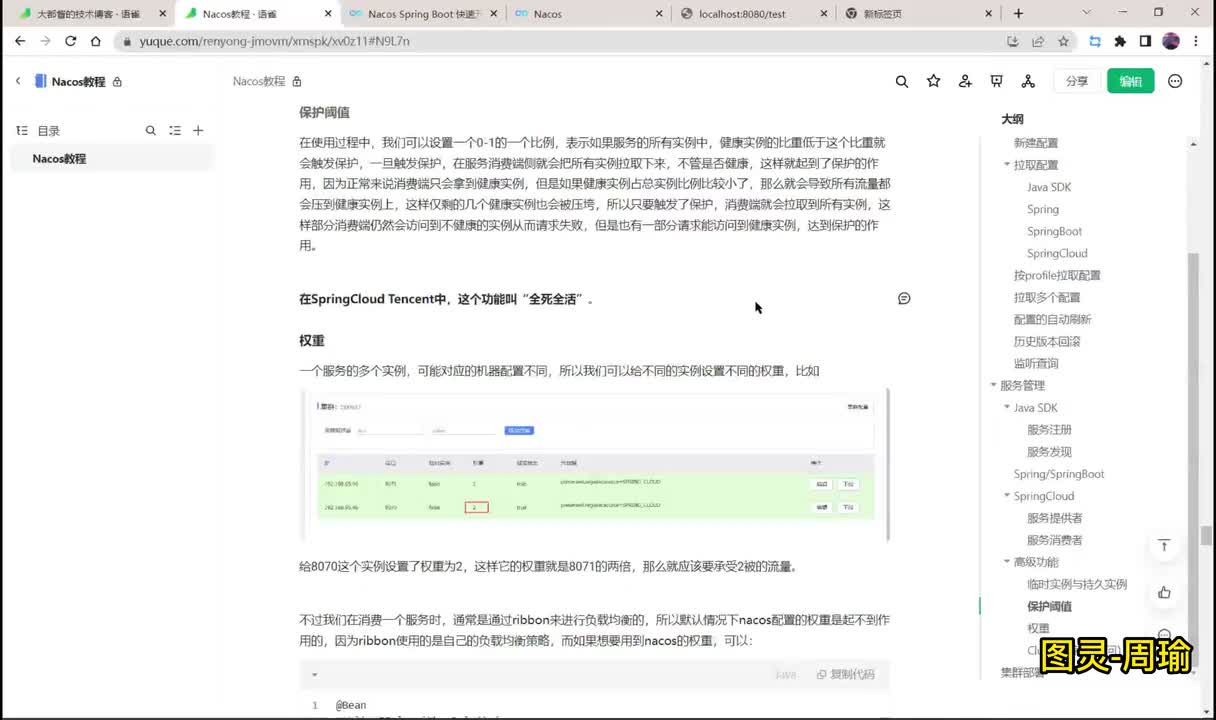Share this page from the address bar
The image size is (1216, 720).
coord(1038,41)
